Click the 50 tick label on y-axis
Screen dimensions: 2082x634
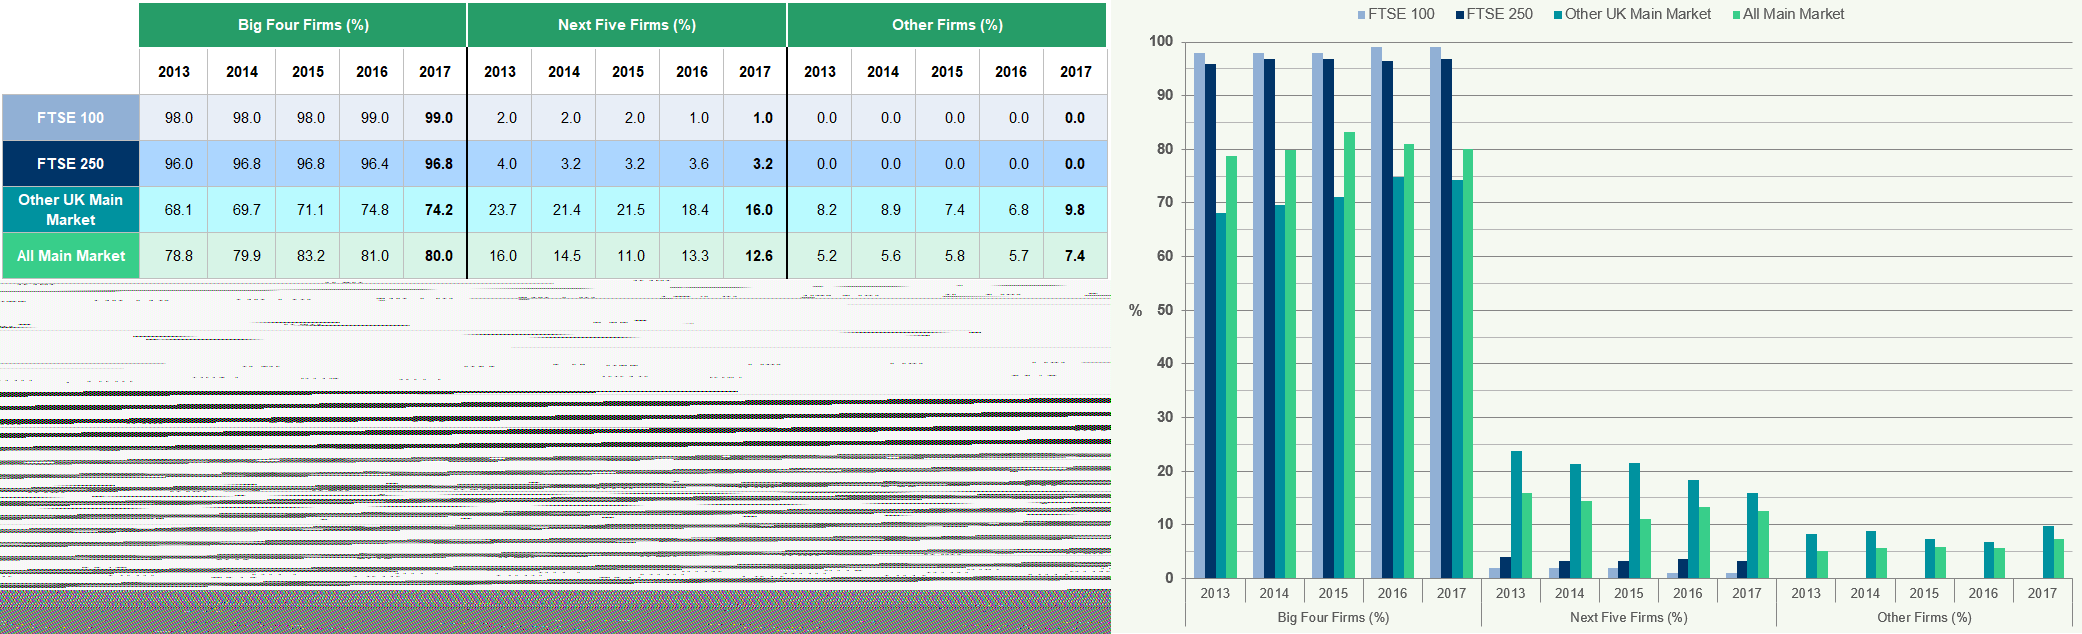1165,310
